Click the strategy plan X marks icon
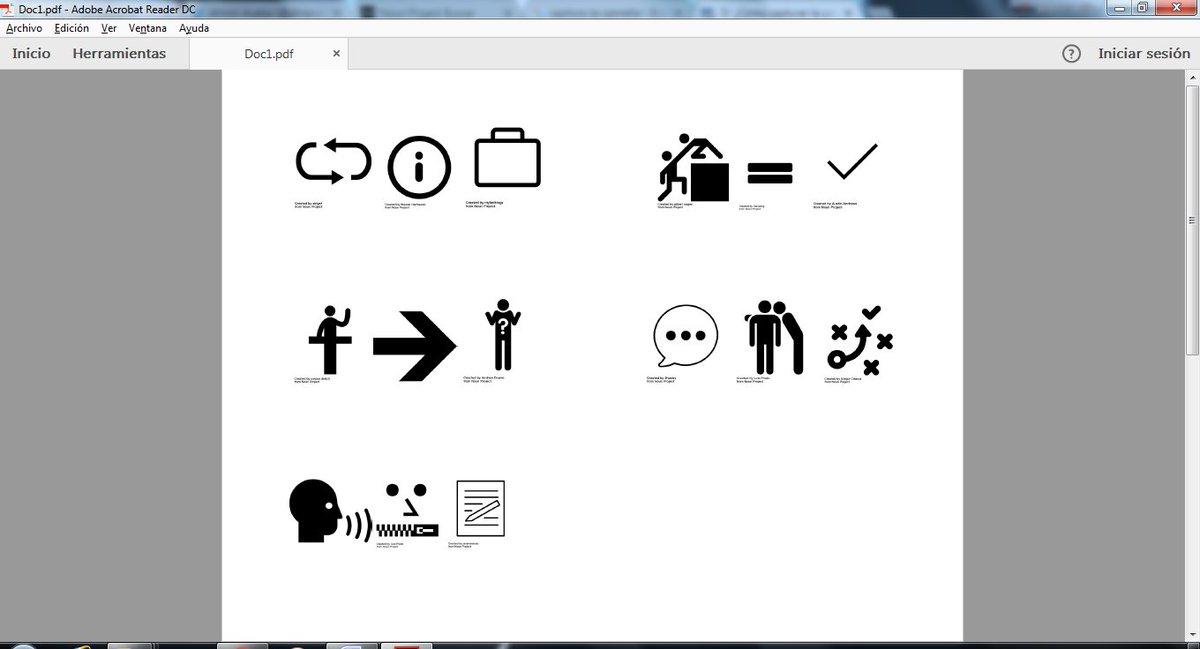Image resolution: width=1200 pixels, height=649 pixels. point(861,340)
